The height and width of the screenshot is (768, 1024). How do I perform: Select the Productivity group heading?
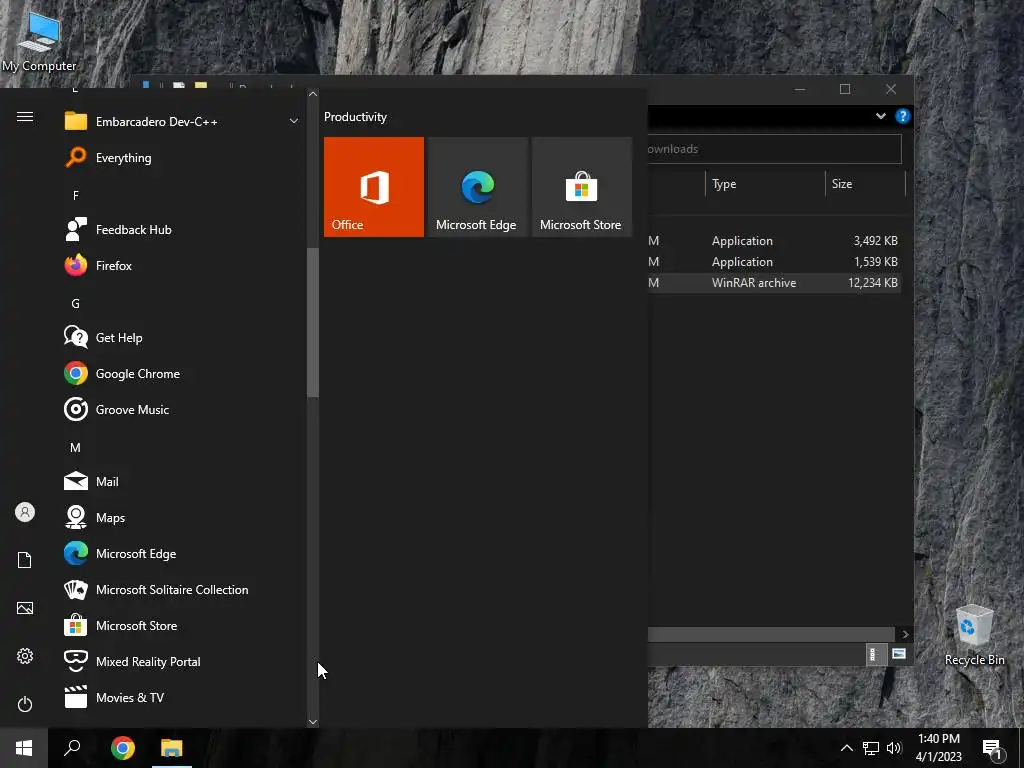pos(355,117)
